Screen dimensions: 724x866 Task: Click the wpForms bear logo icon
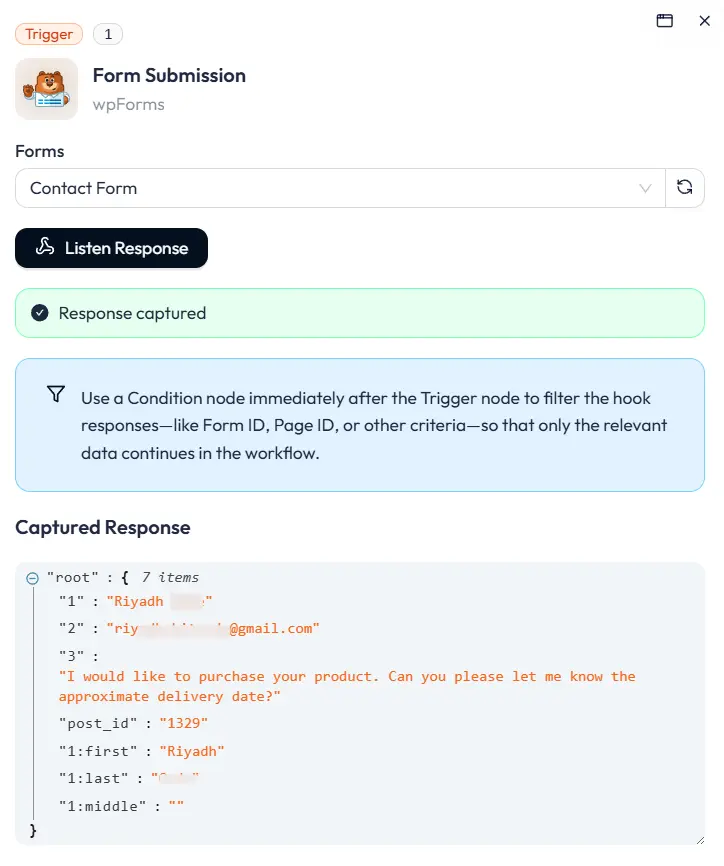coord(45,89)
